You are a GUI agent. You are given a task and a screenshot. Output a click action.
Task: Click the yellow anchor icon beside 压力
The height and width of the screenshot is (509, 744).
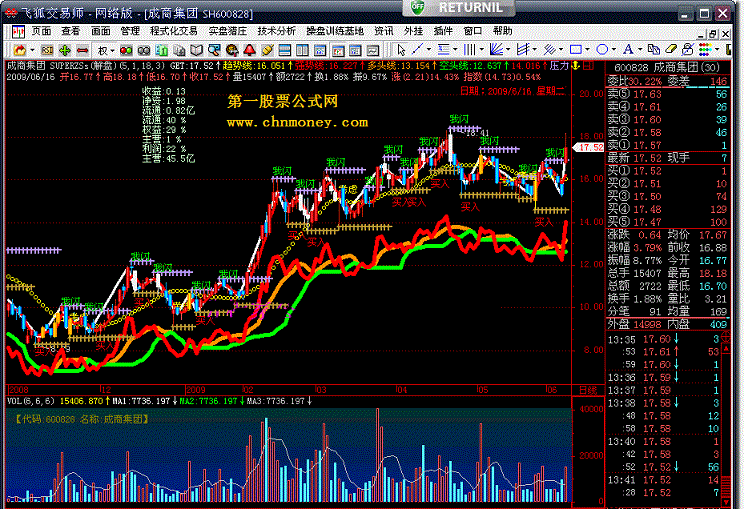(576, 65)
